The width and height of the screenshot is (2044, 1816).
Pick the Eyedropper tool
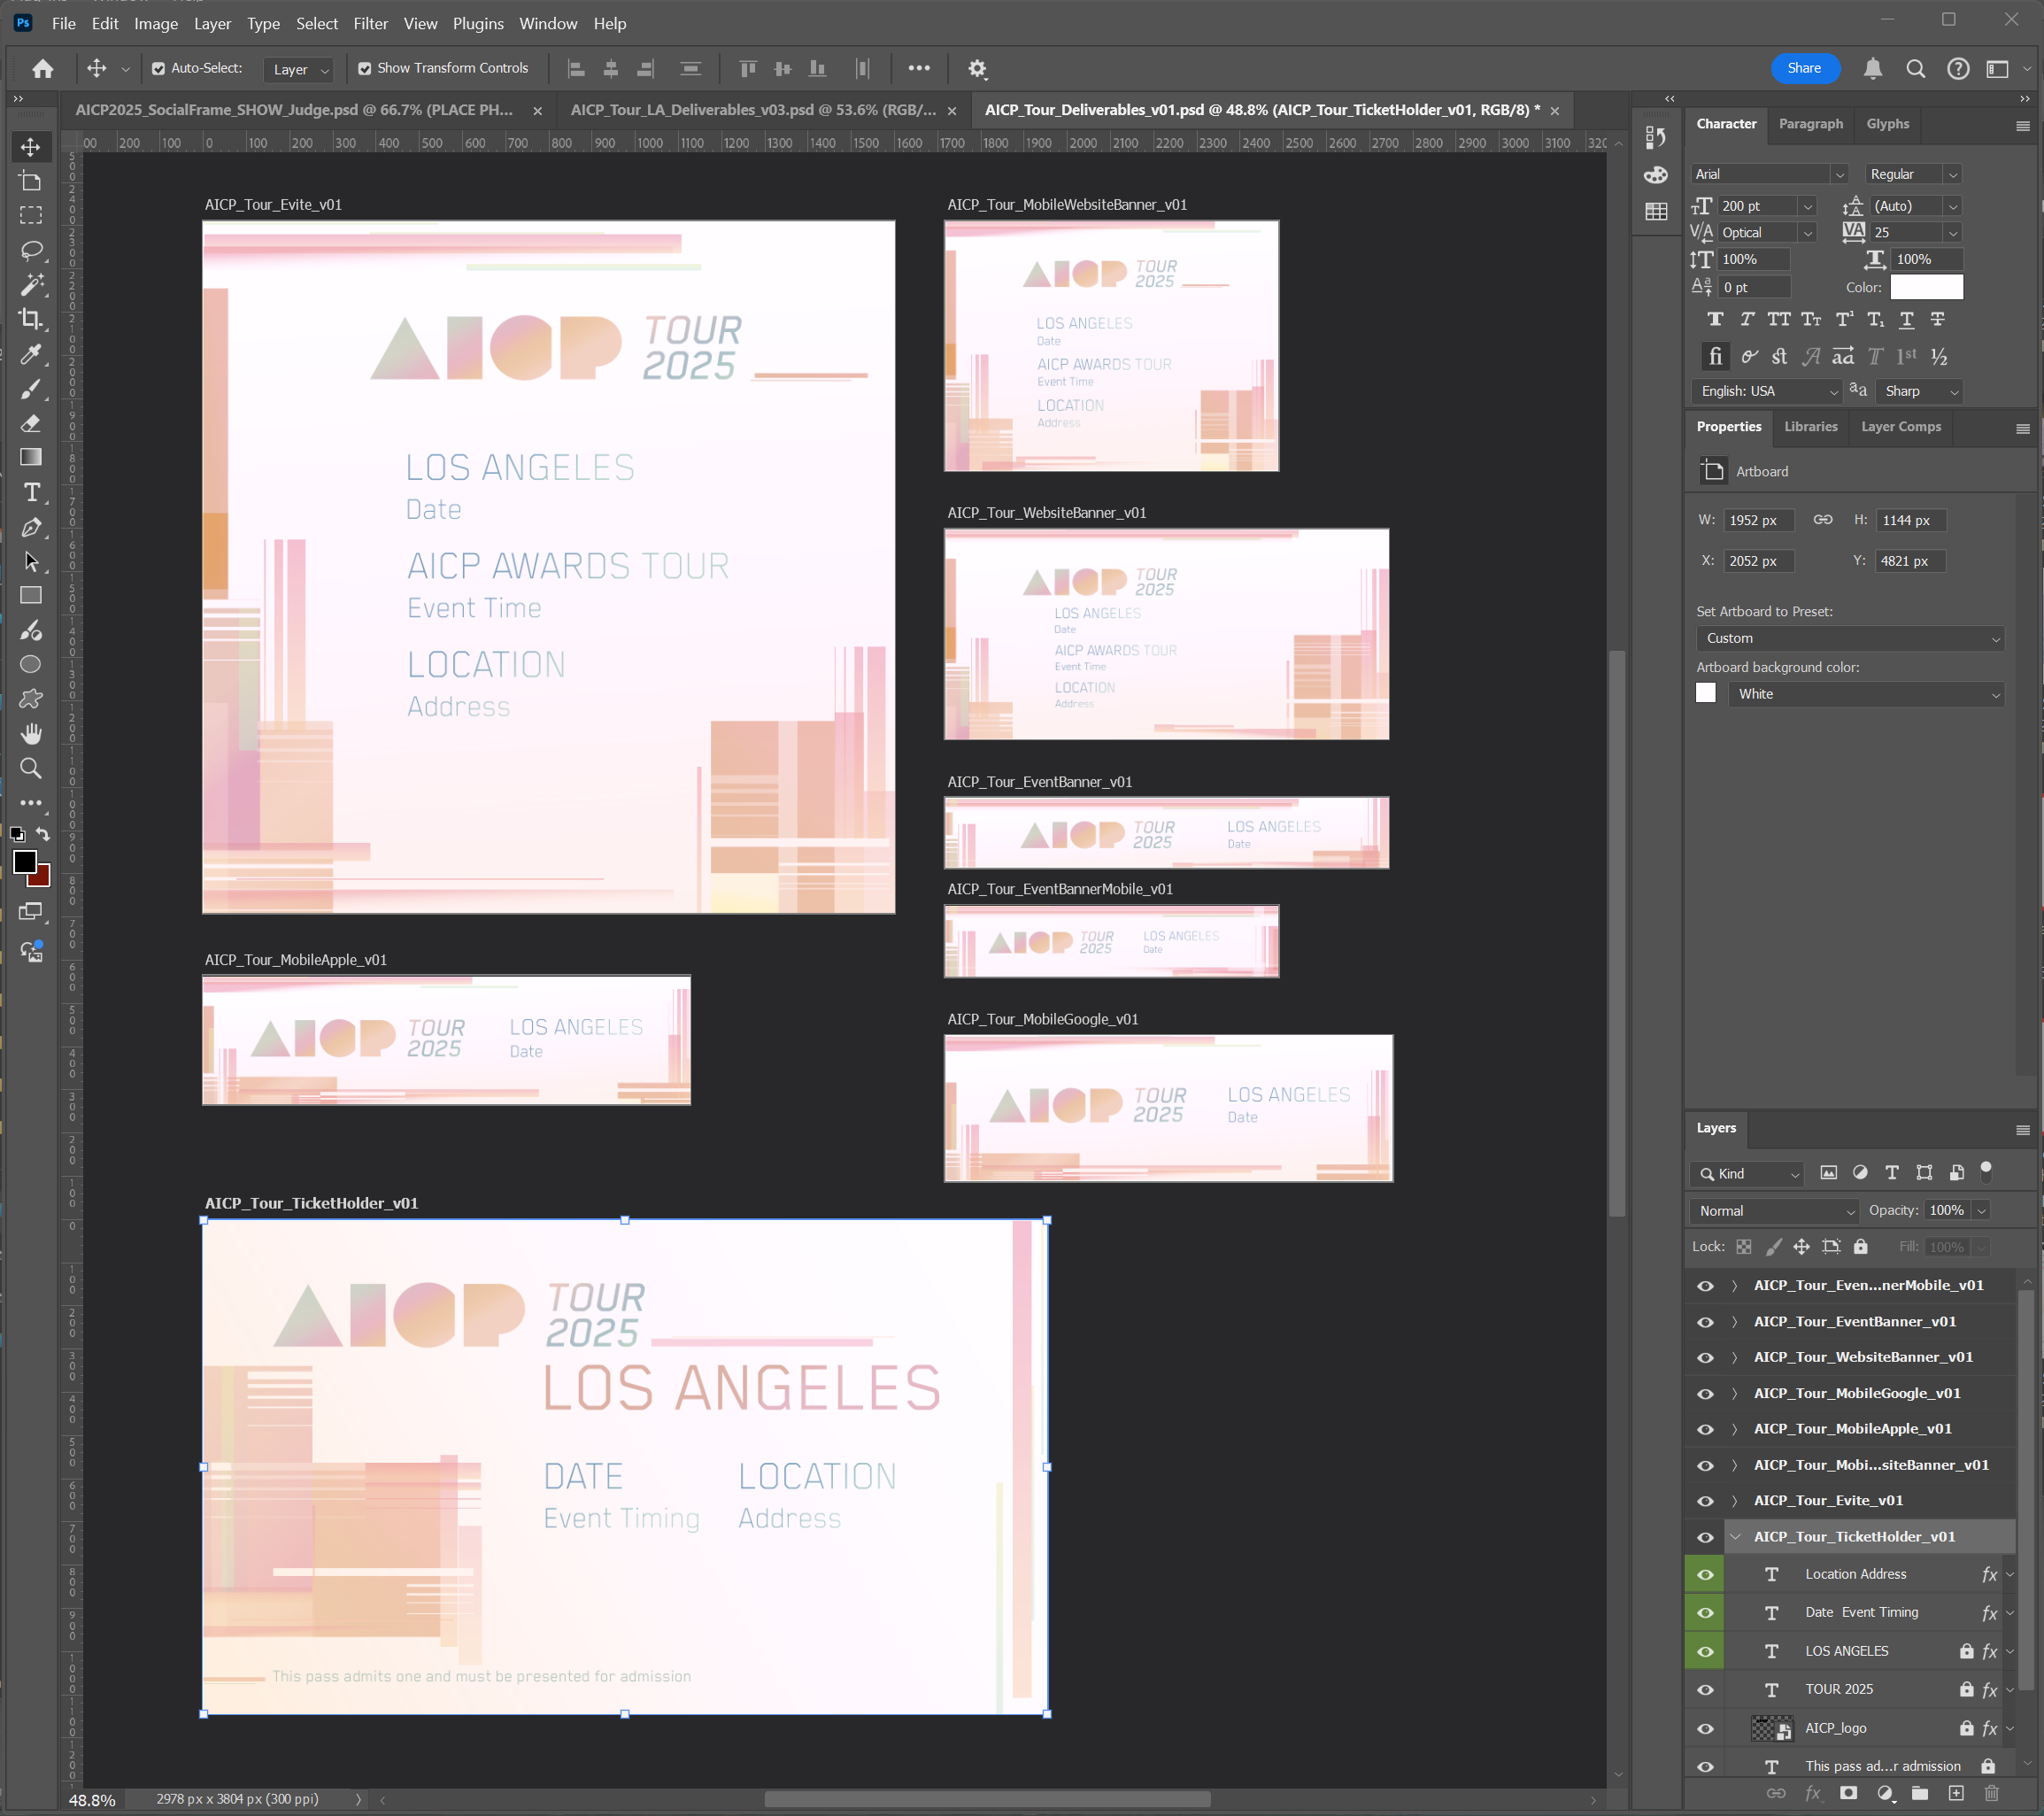31,354
